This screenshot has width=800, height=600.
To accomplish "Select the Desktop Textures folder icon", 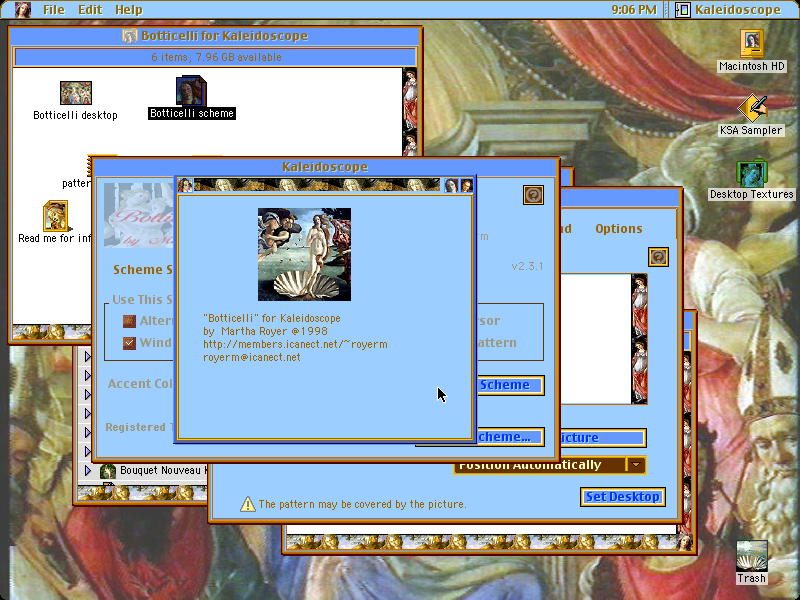I will [x=752, y=173].
